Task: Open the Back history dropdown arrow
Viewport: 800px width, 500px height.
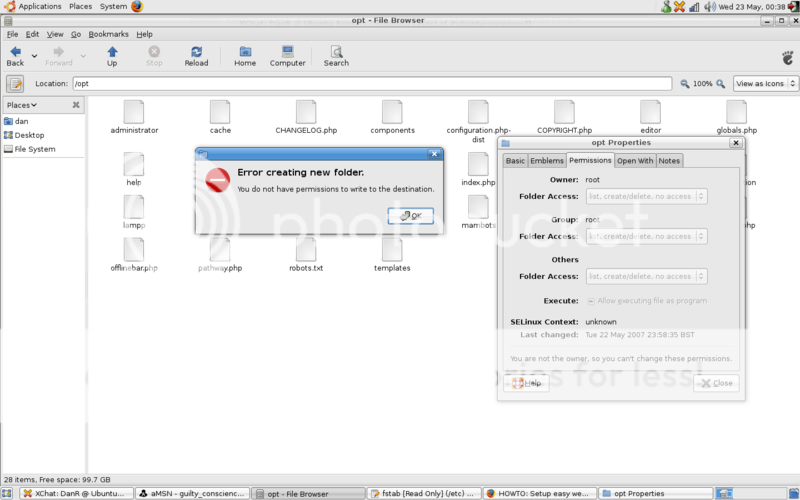Action: (34, 56)
